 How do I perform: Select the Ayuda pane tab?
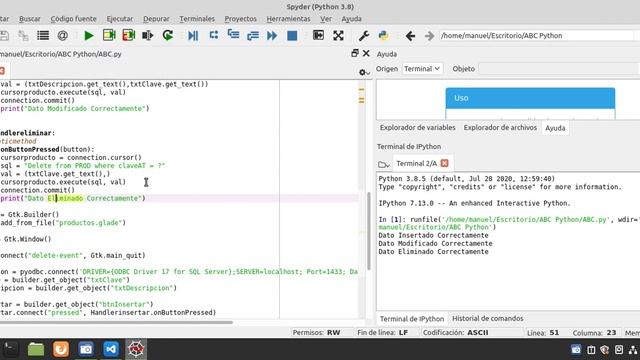[x=555, y=128]
